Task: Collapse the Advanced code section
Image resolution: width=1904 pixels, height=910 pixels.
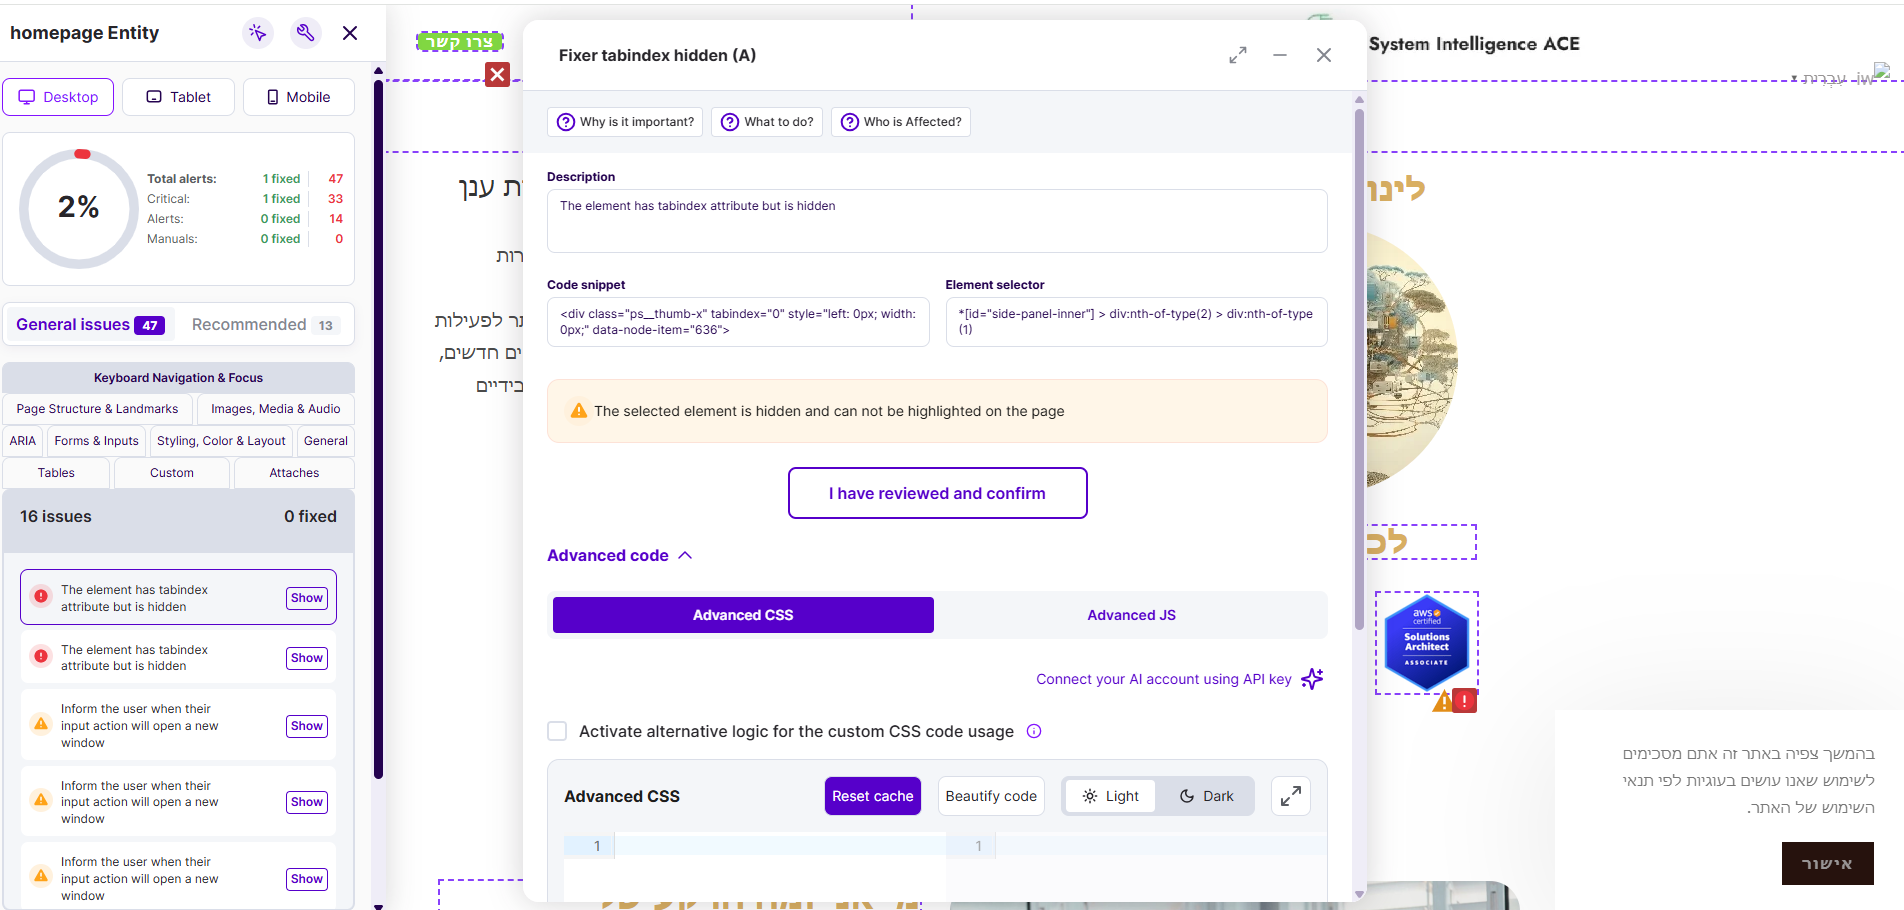Action: (x=619, y=555)
